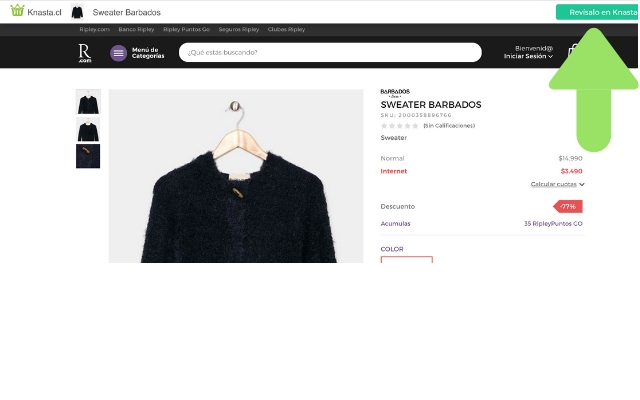Image resolution: width=640 pixels, height=400 pixels.
Task: Select the color swatch under COLOR
Action: click(407, 260)
